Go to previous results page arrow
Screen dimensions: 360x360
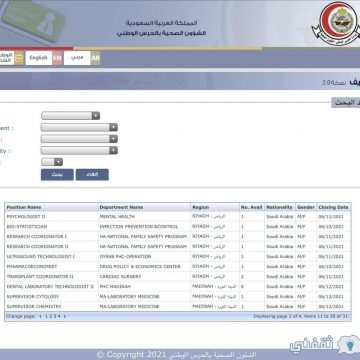(41, 316)
